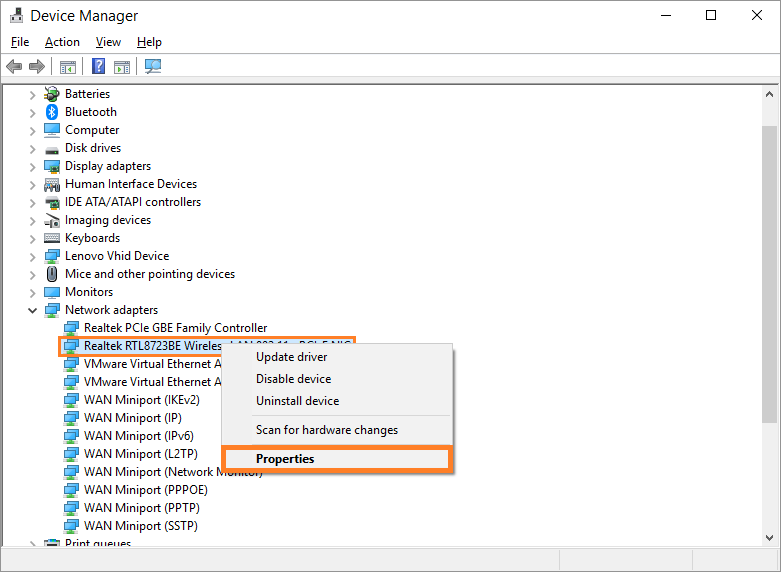Select WAN Miniport (IPv6) entry
The width and height of the screenshot is (781, 572).
(138, 435)
